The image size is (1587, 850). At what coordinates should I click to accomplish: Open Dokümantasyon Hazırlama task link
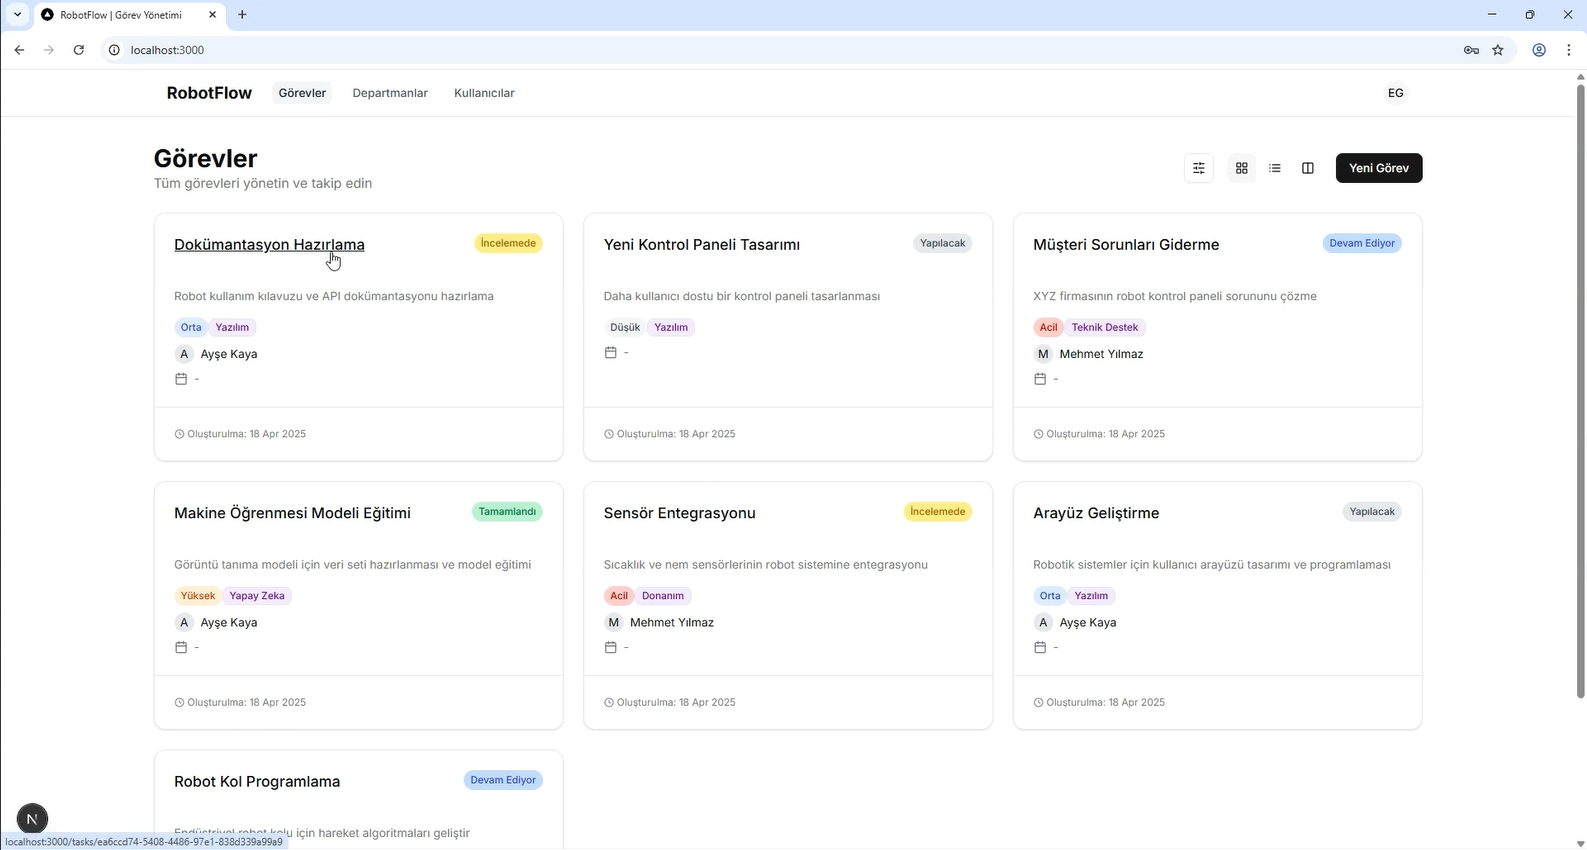click(x=269, y=245)
